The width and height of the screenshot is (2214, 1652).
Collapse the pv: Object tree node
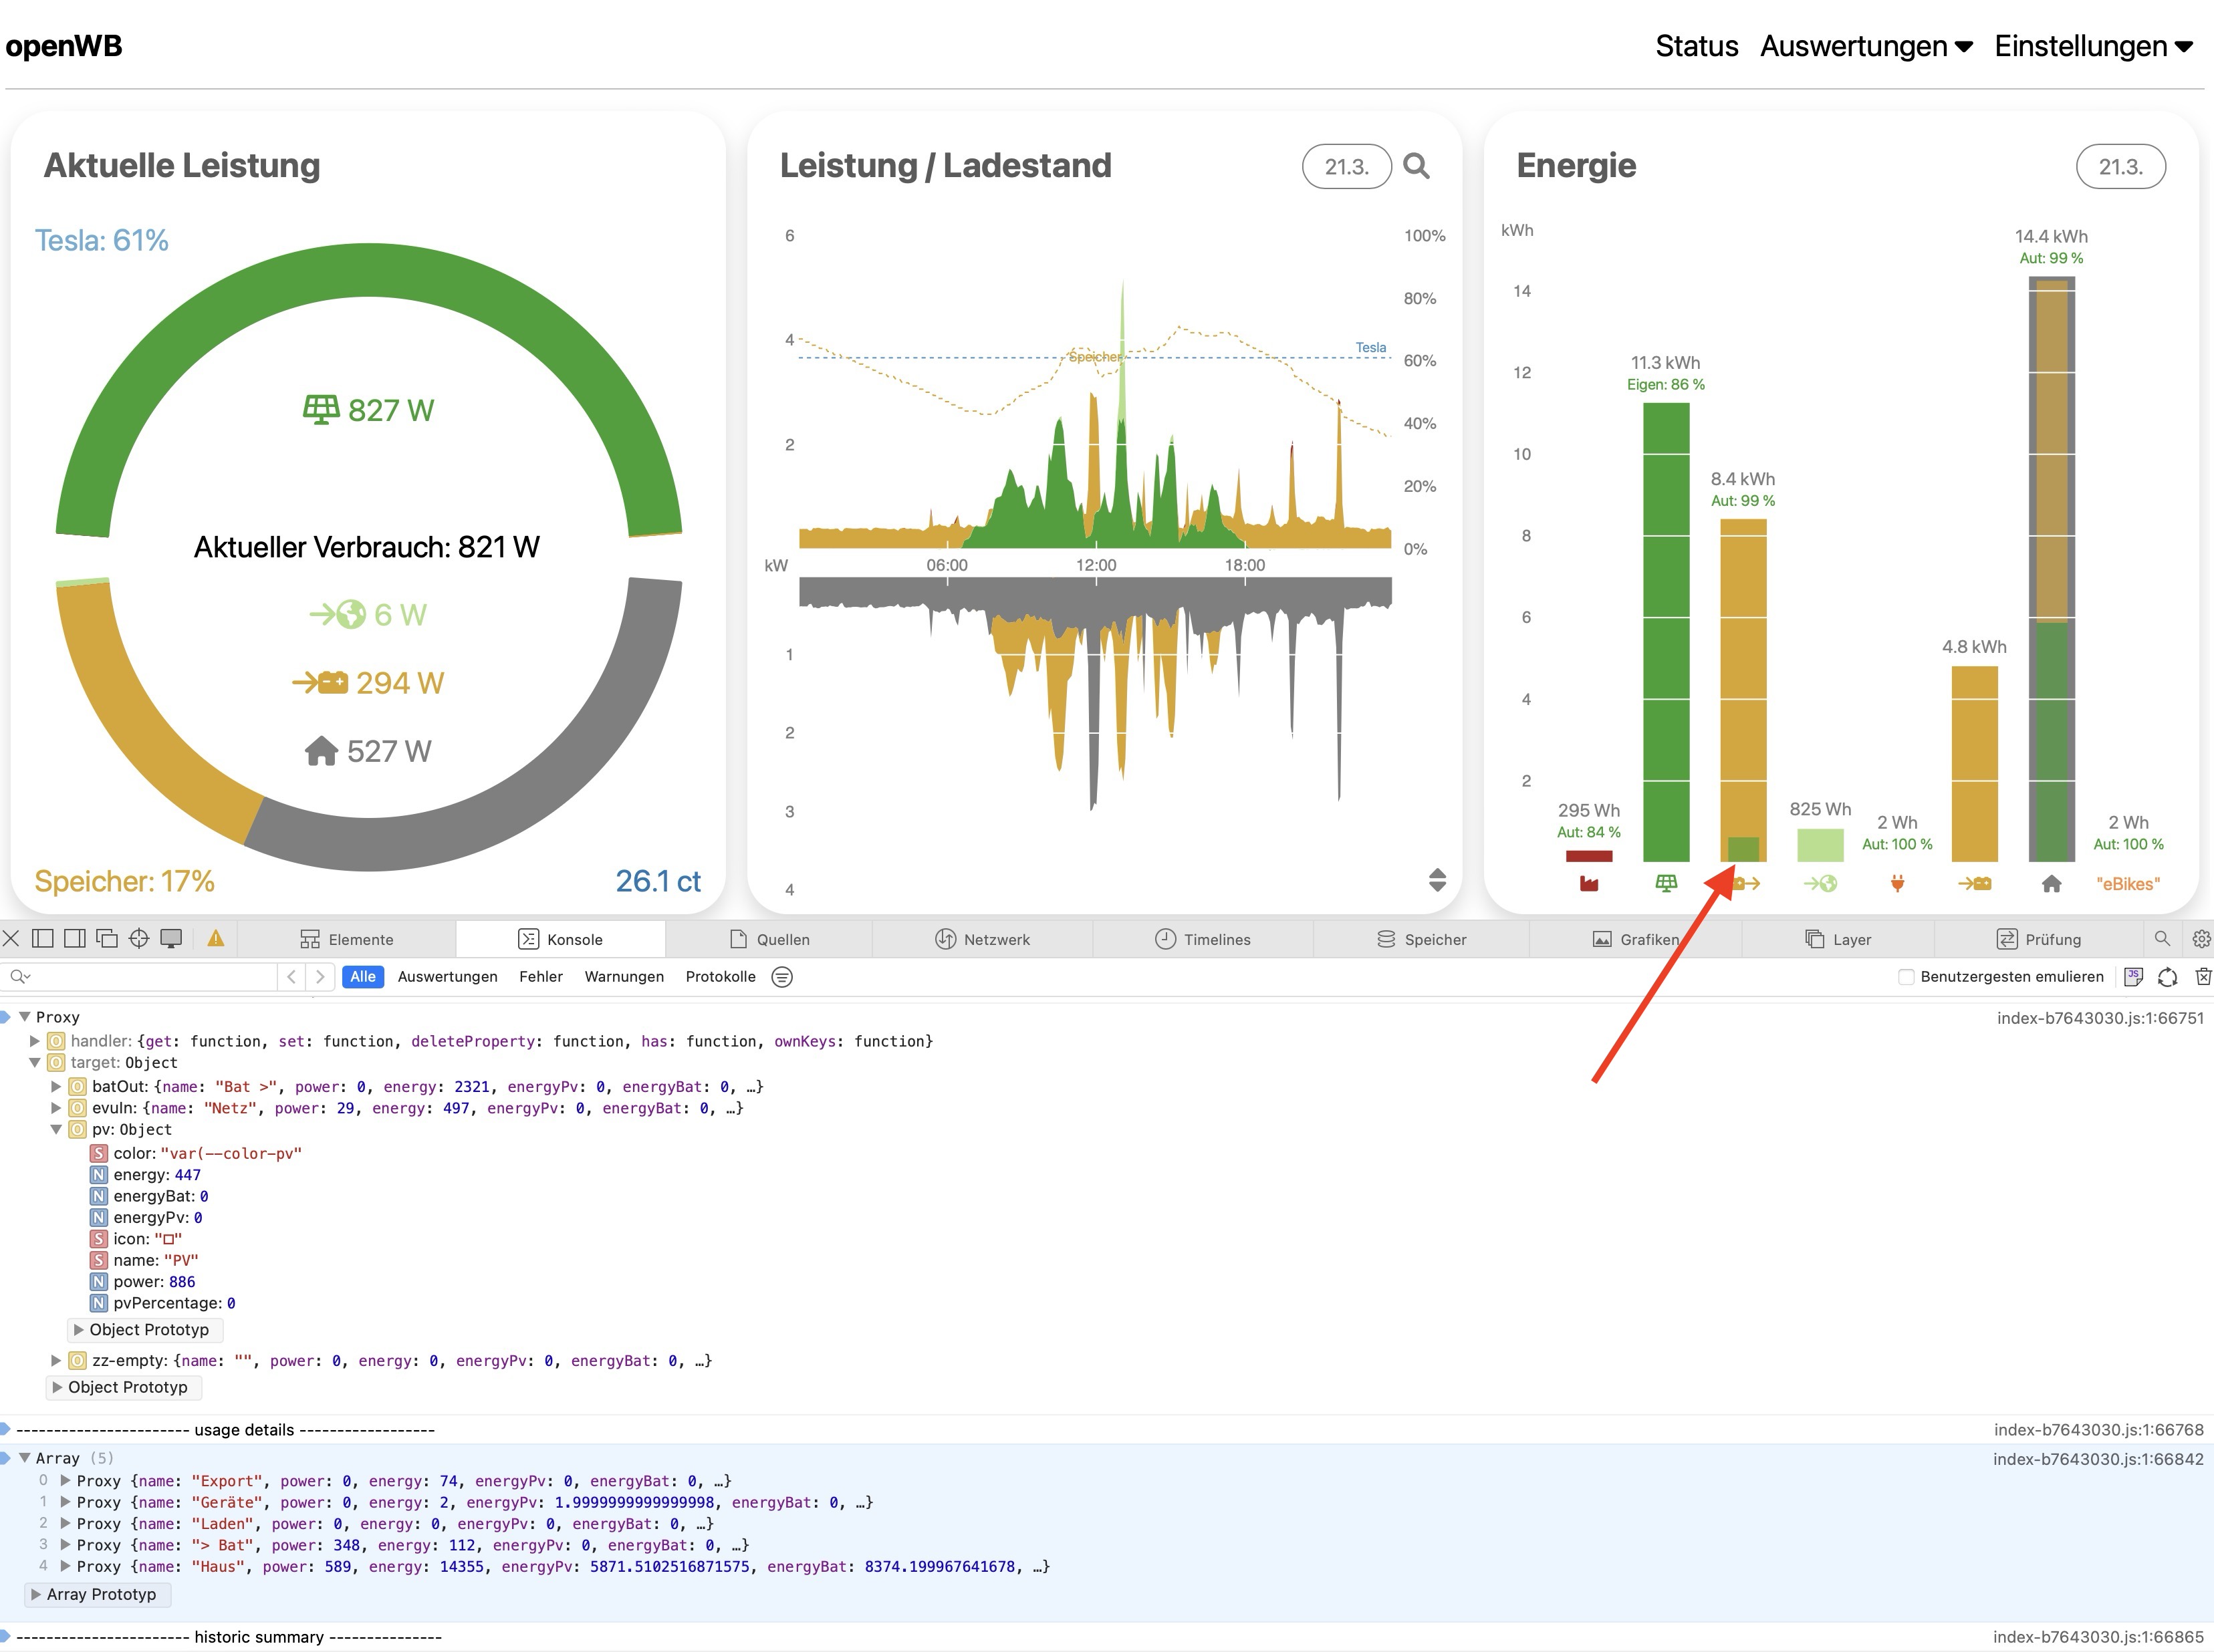point(57,1129)
